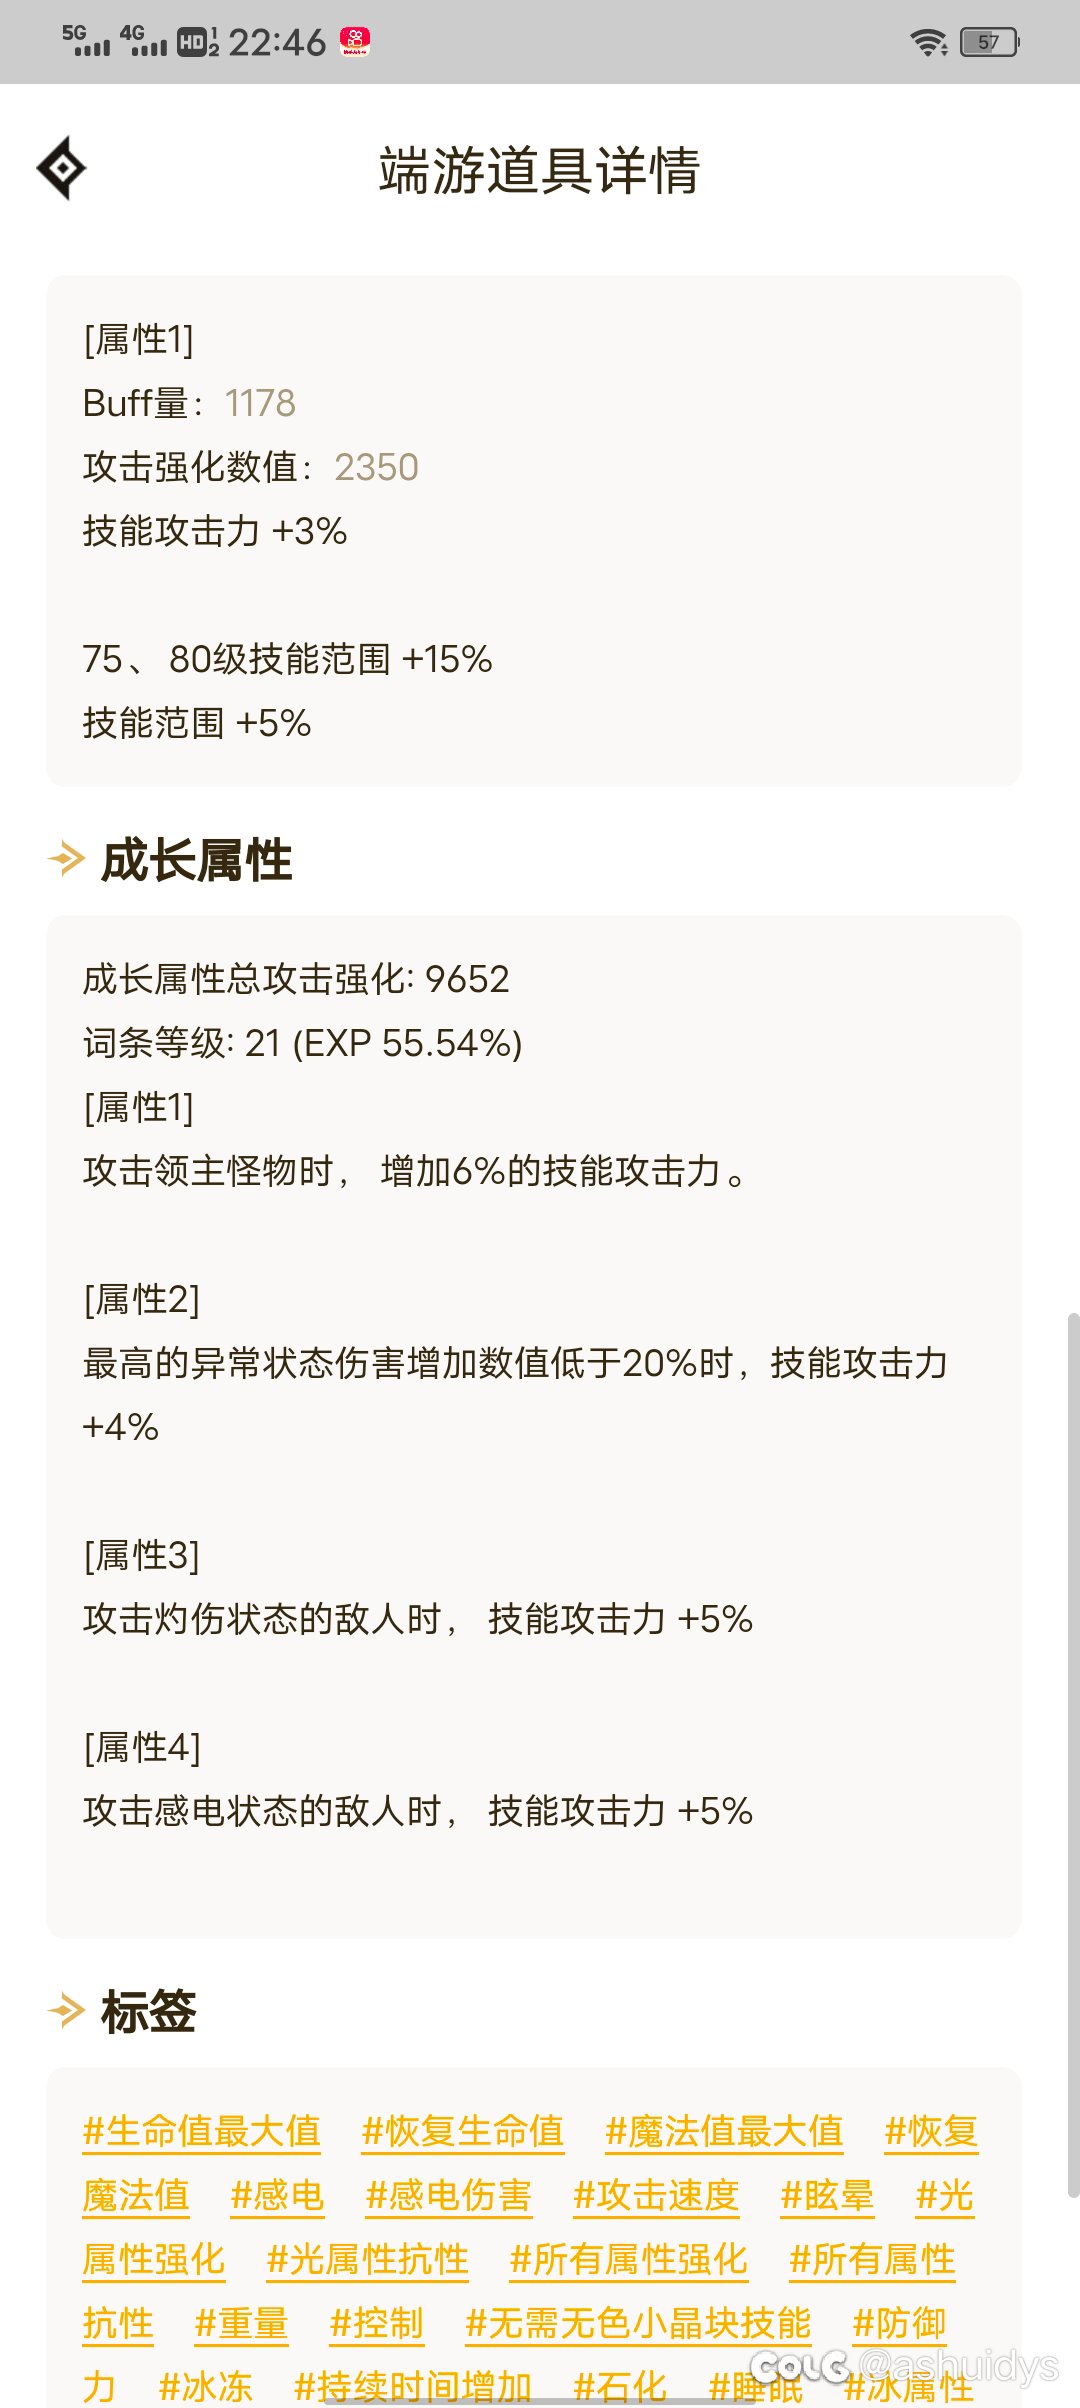Open the #重量 tag
The height and width of the screenshot is (2408, 1080).
point(241,2323)
